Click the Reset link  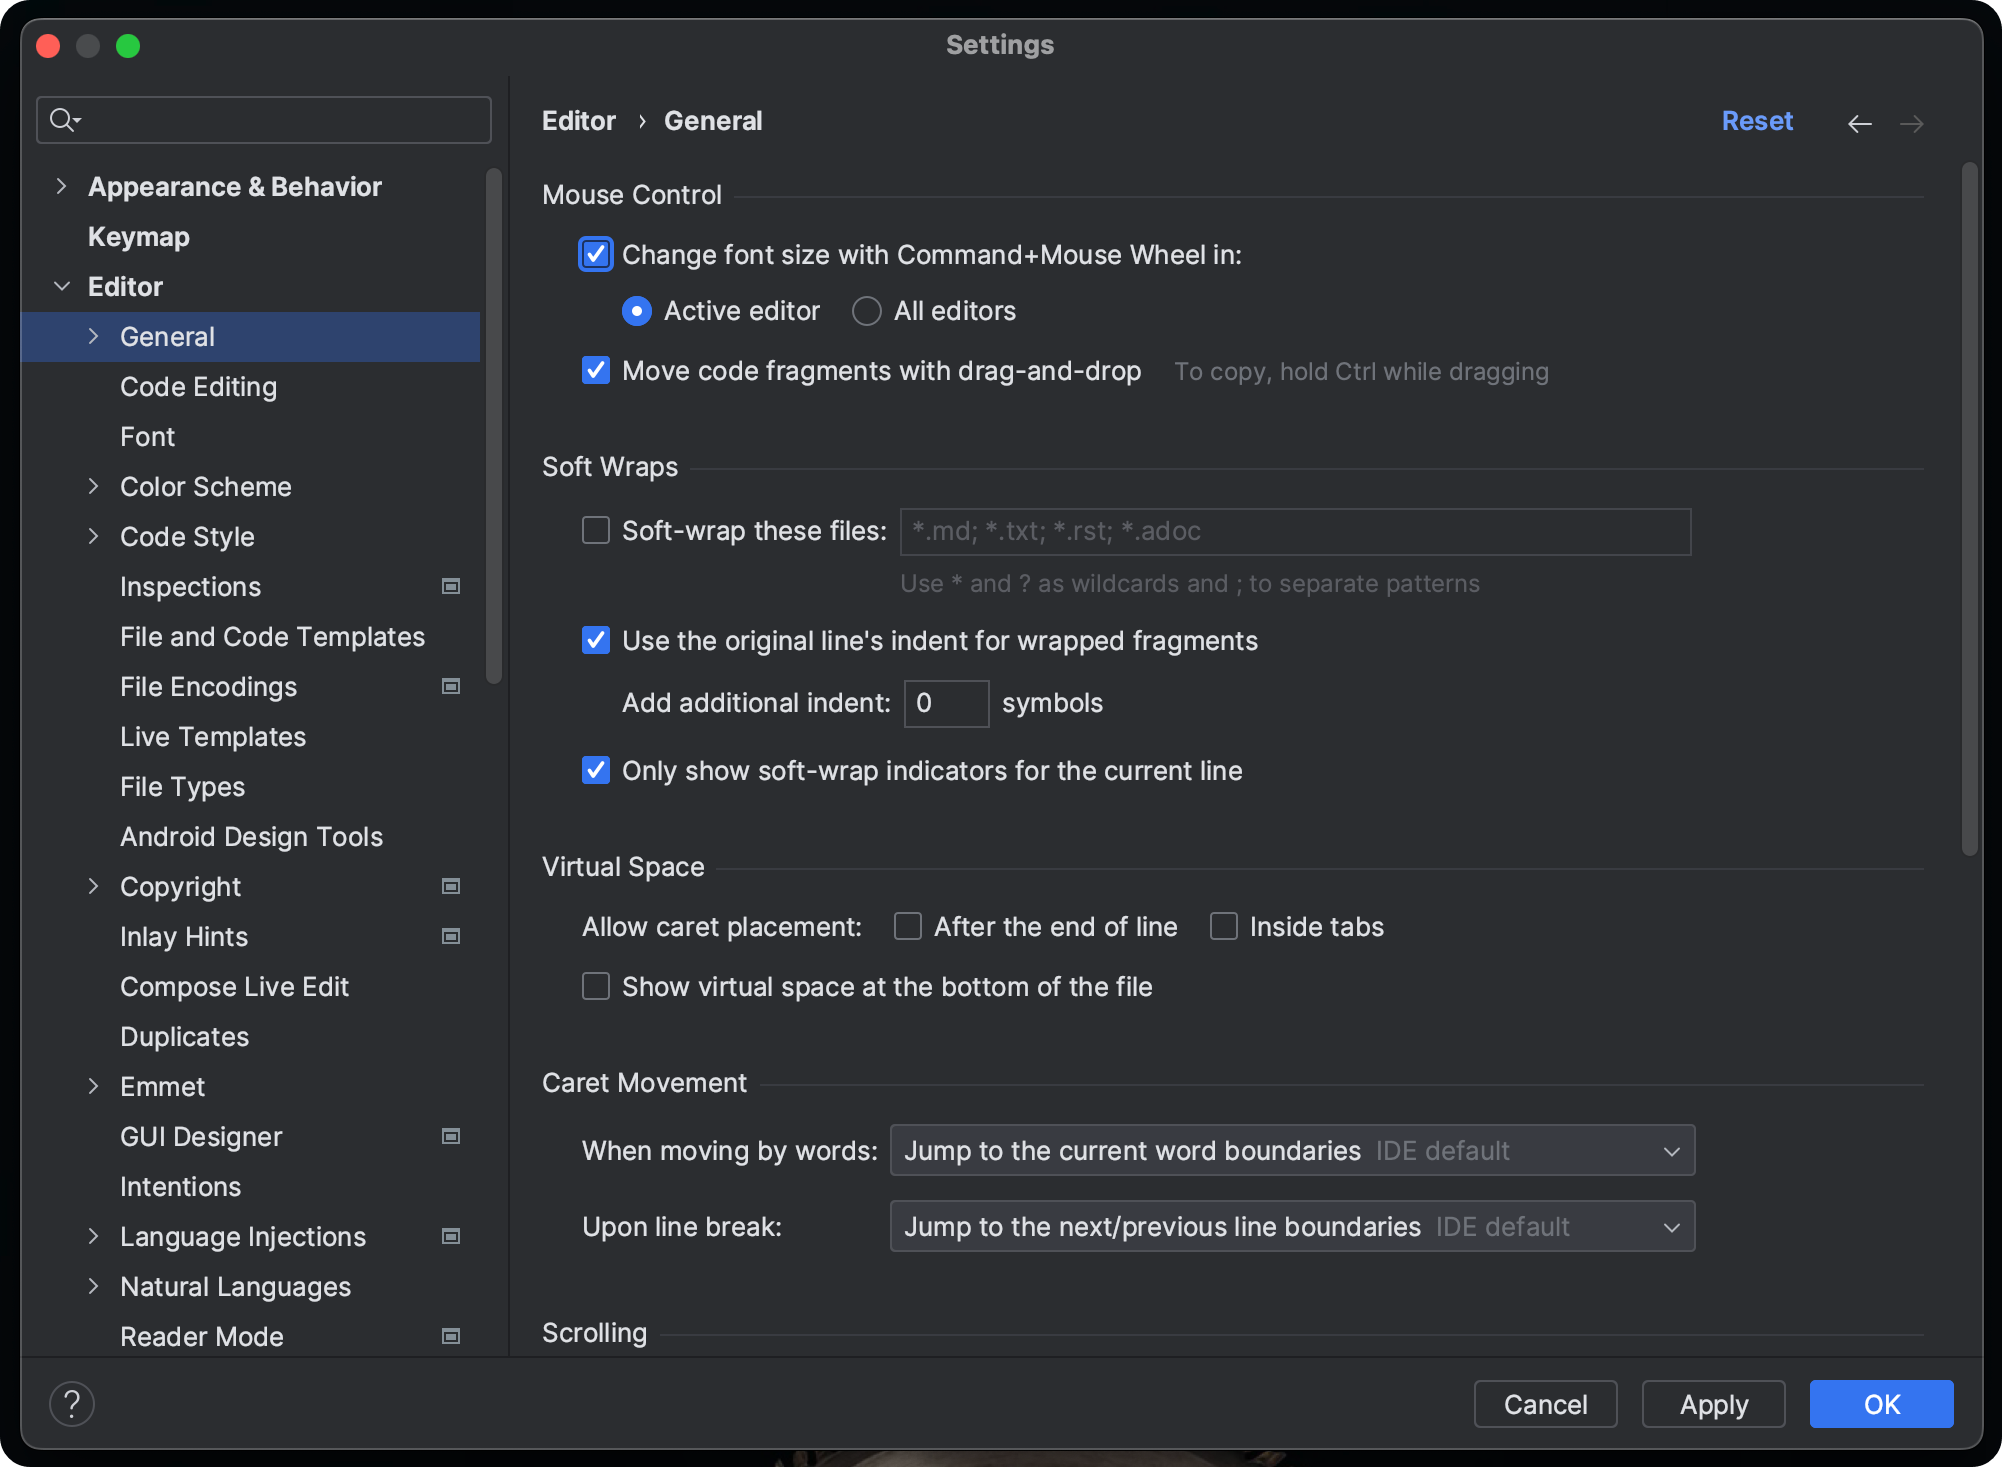[x=1756, y=121]
